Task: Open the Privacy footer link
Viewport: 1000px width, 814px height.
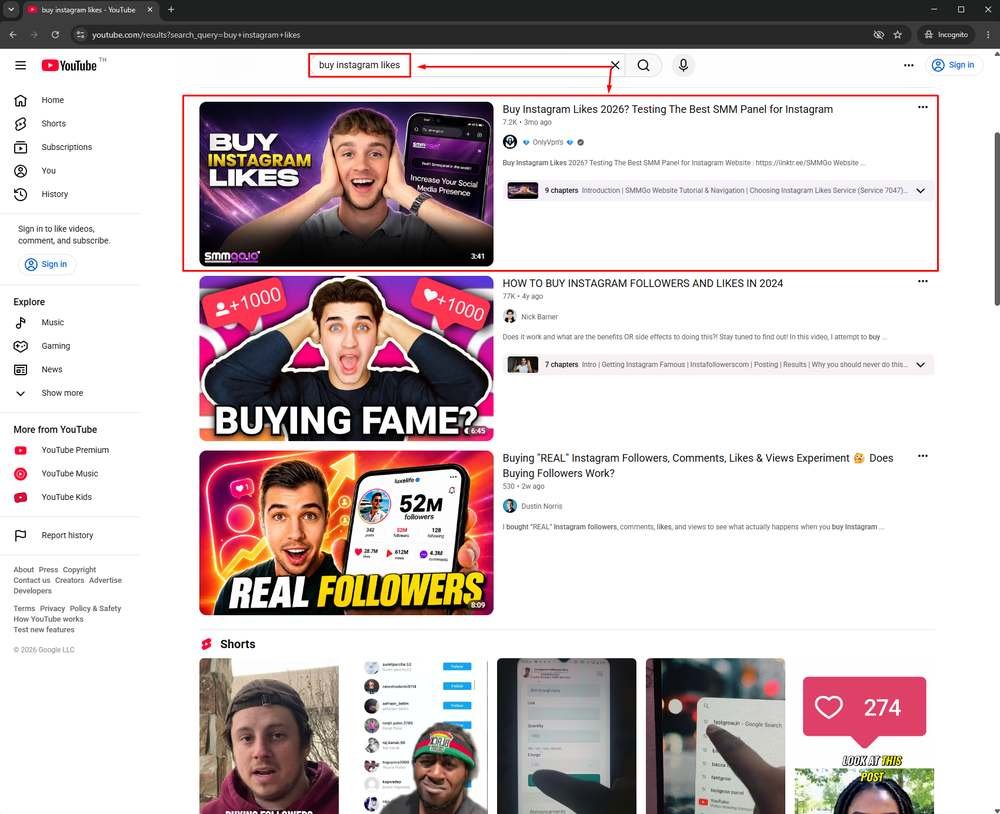Action: click(x=52, y=609)
